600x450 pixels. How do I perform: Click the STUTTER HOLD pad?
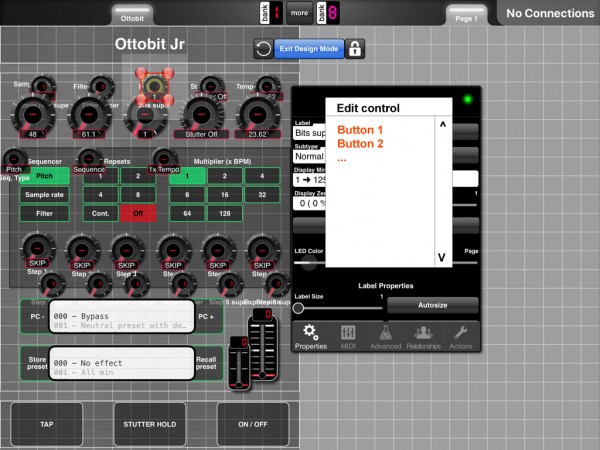[x=150, y=424]
